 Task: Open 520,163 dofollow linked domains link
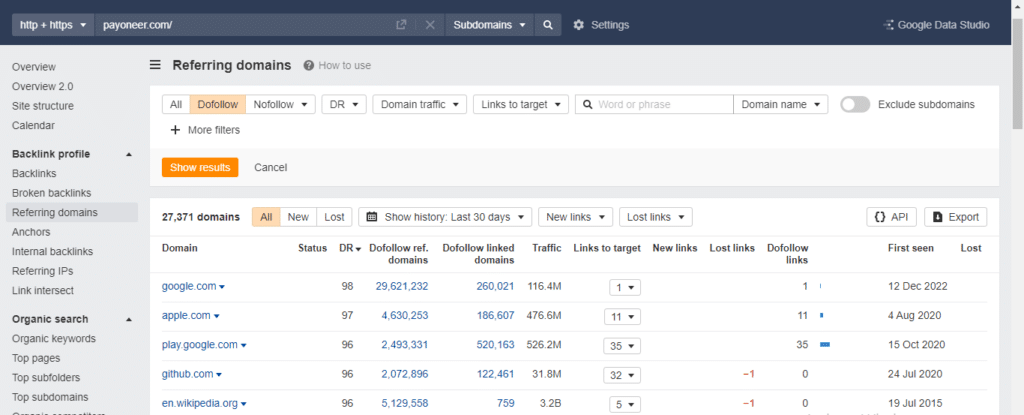pyautogui.click(x=494, y=344)
